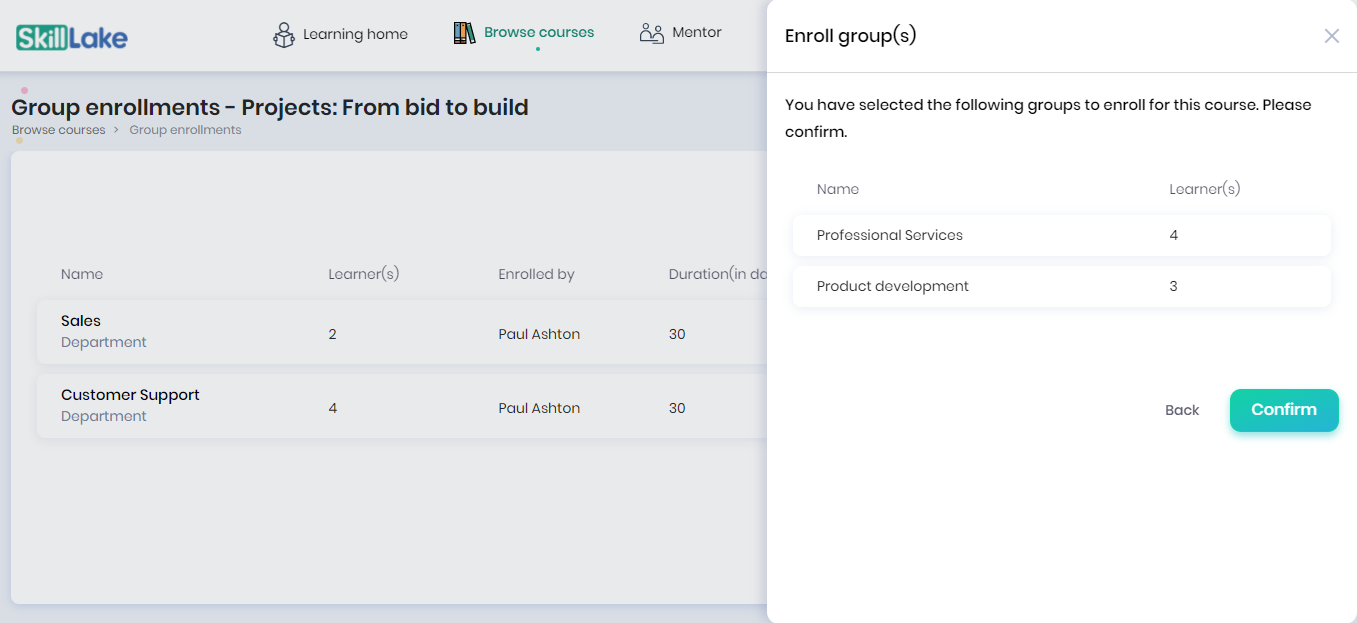Click learner count 3 for Product development
Screen dimensions: 1357x623
1174,286
